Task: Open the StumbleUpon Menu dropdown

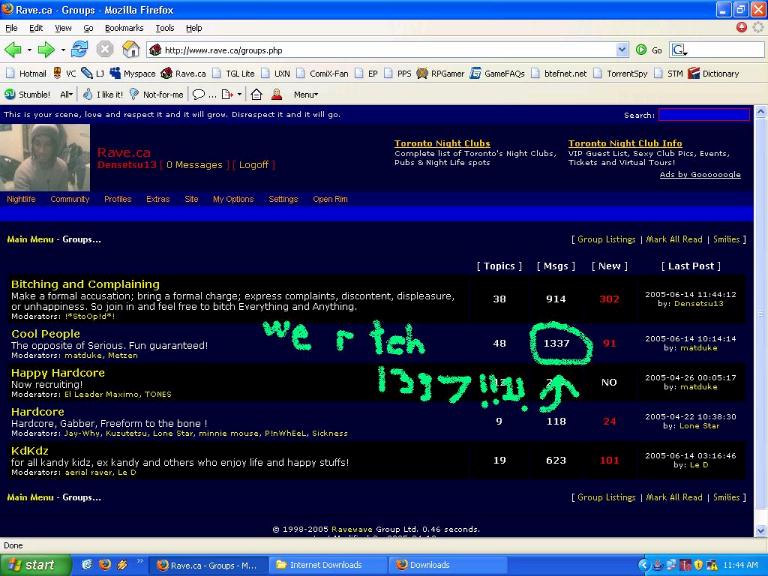Action: [305, 95]
